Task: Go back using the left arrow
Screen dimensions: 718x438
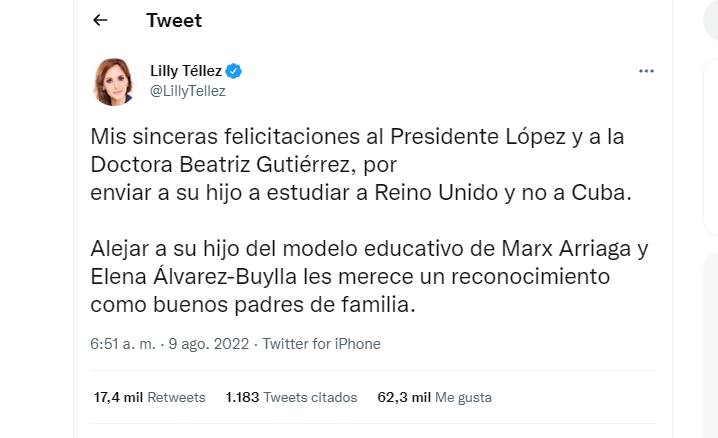Action: (100, 20)
